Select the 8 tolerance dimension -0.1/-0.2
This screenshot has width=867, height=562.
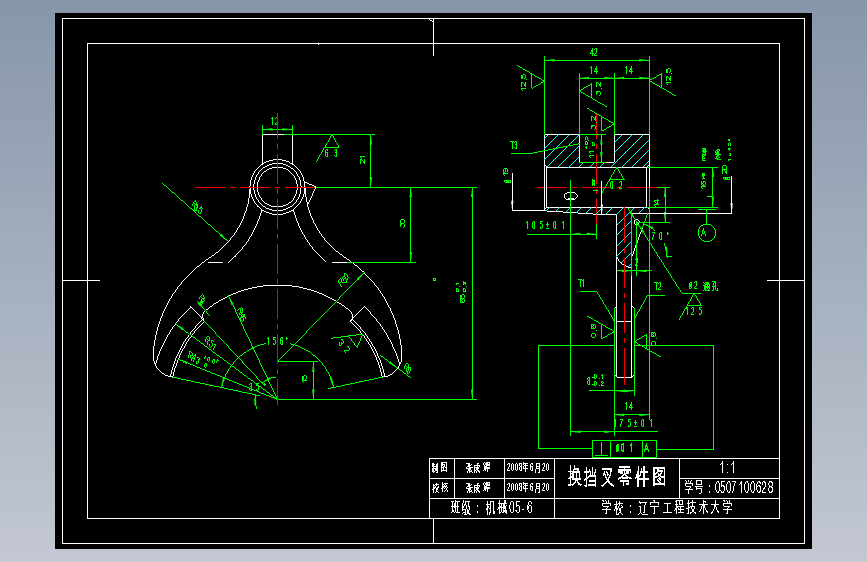point(595,381)
